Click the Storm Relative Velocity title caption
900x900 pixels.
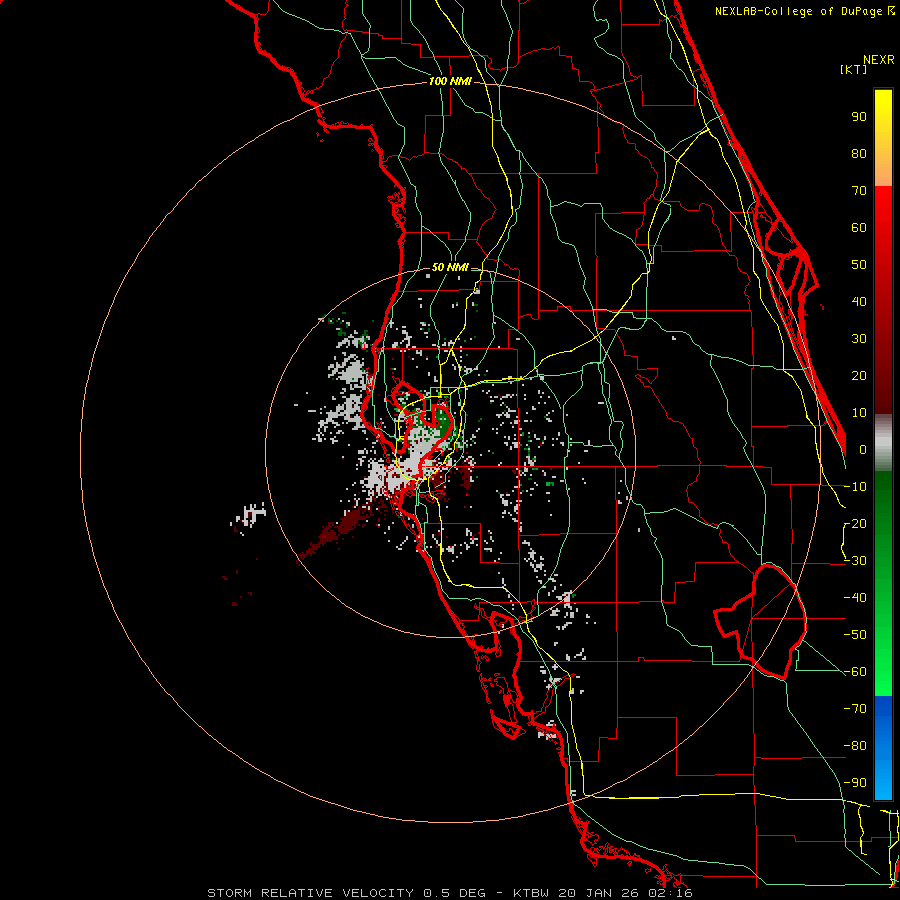[449, 893]
